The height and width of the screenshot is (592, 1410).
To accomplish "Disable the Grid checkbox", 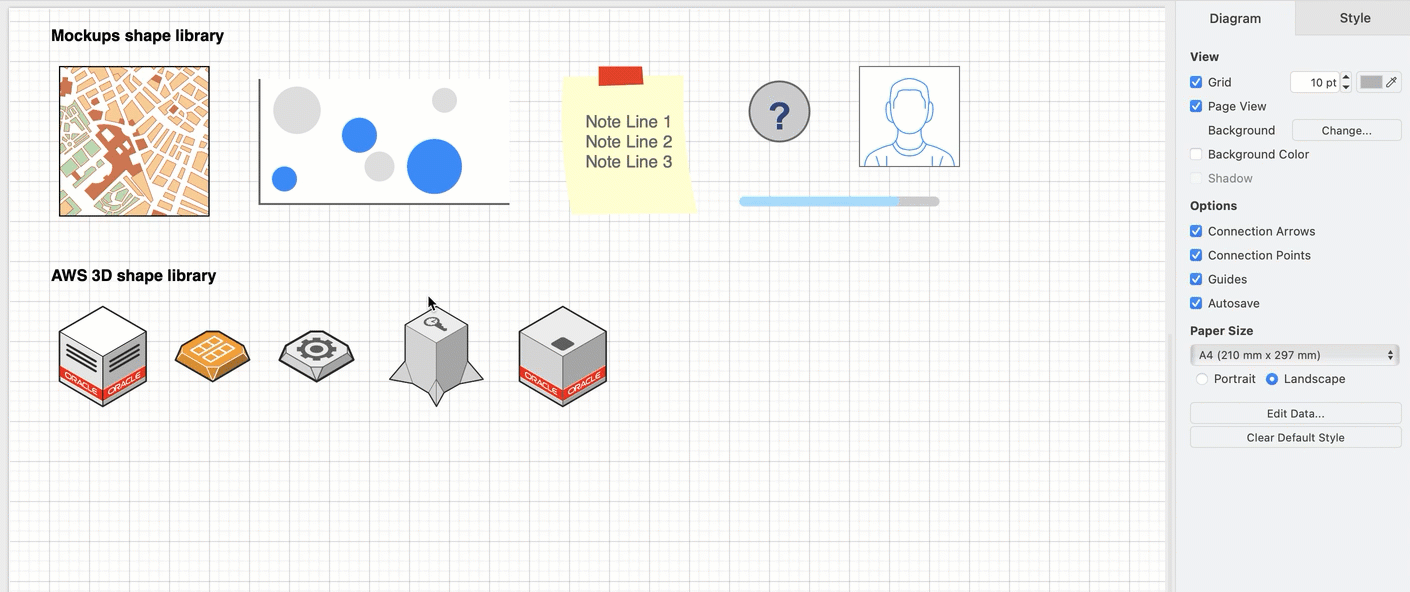I will click(x=1196, y=82).
